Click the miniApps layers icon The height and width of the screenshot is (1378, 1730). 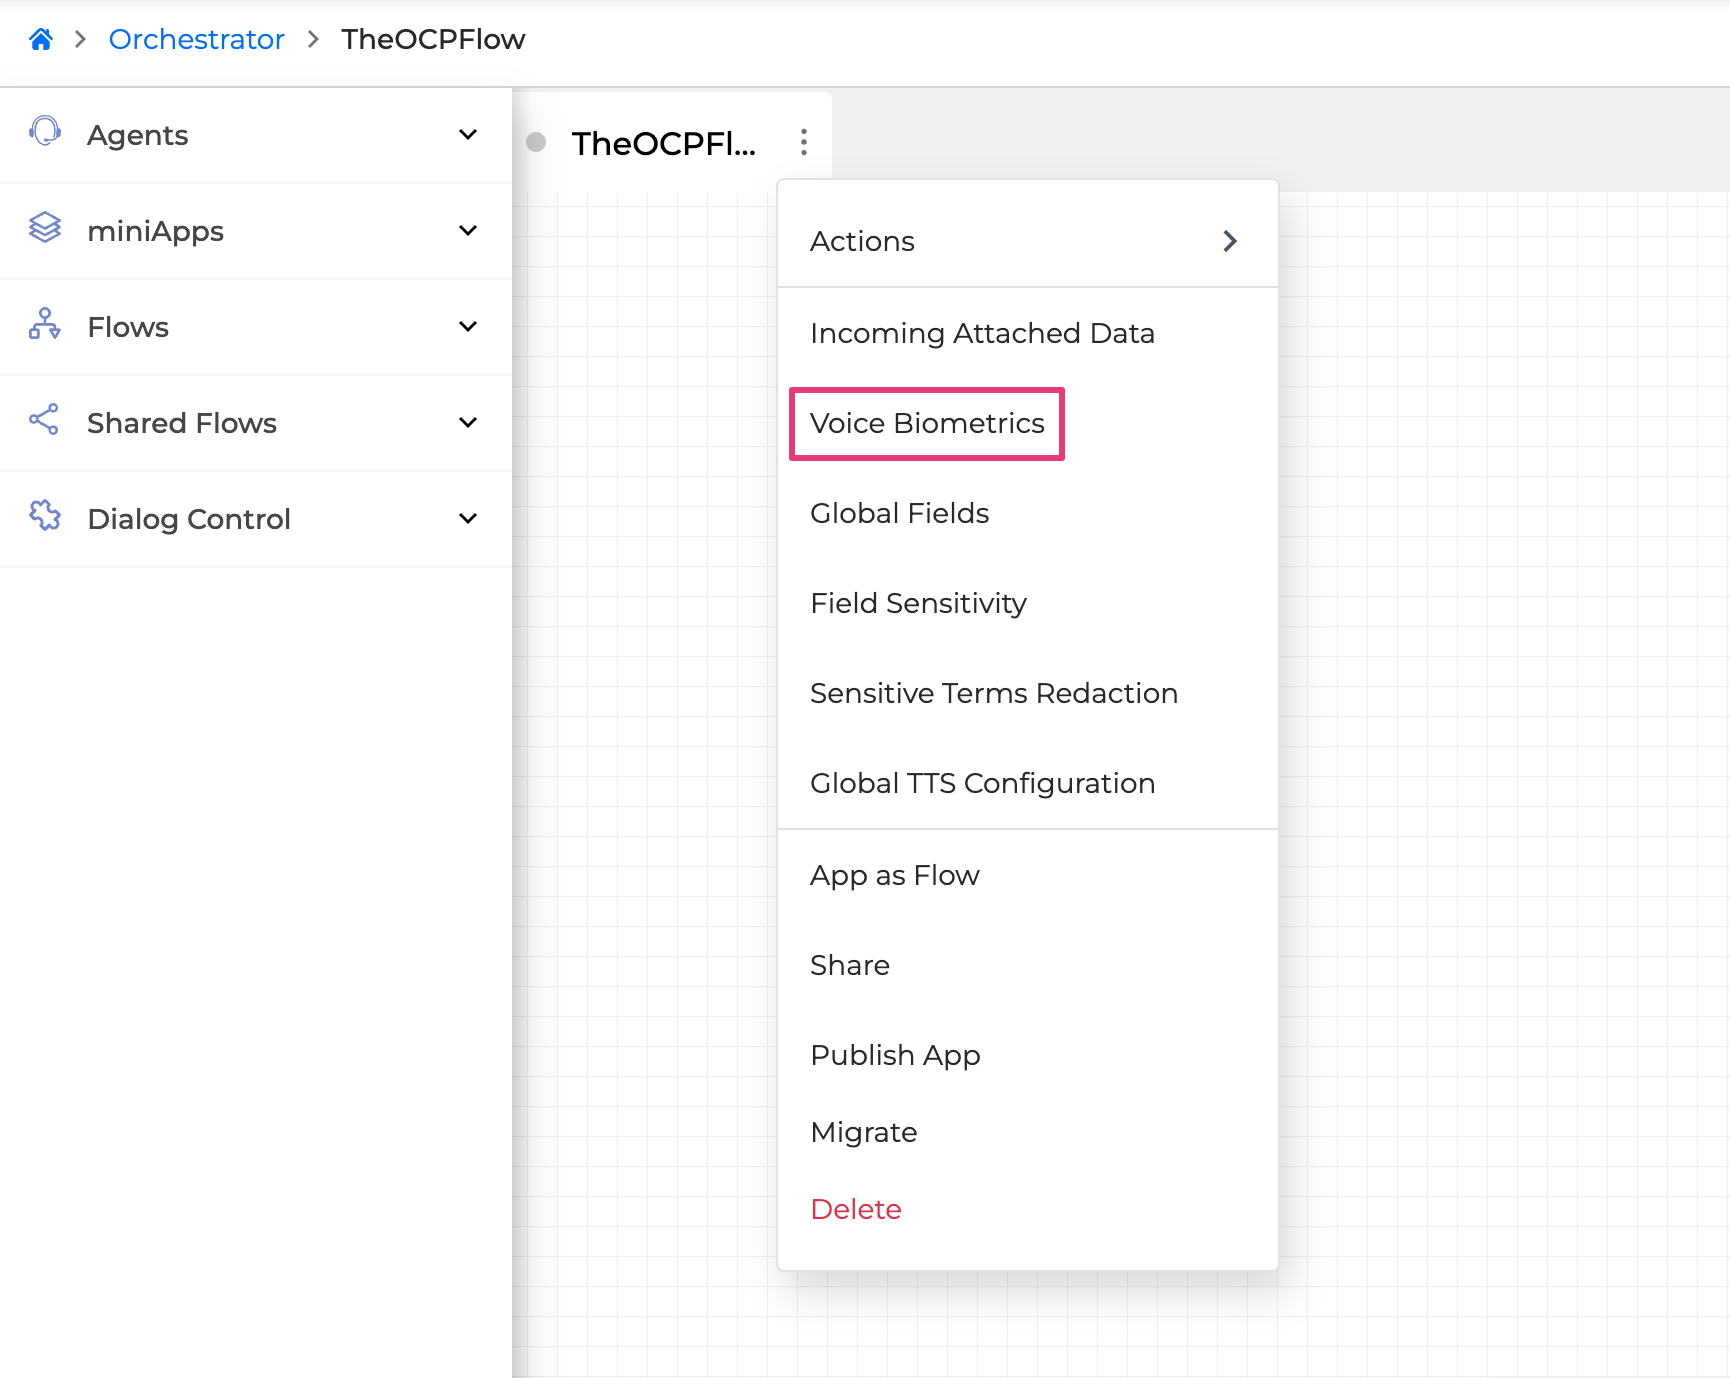45,228
